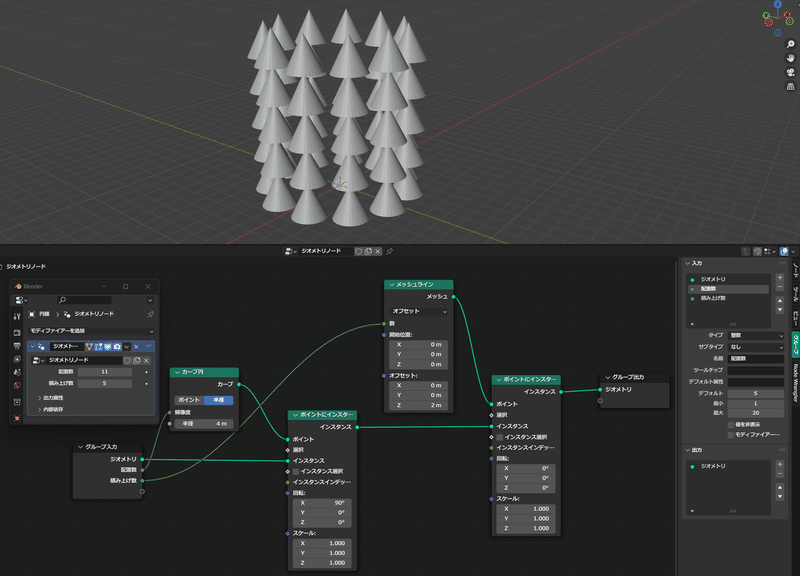This screenshot has width=800, height=576.
Task: Open the World properties red globe icon
Action: 17,385
